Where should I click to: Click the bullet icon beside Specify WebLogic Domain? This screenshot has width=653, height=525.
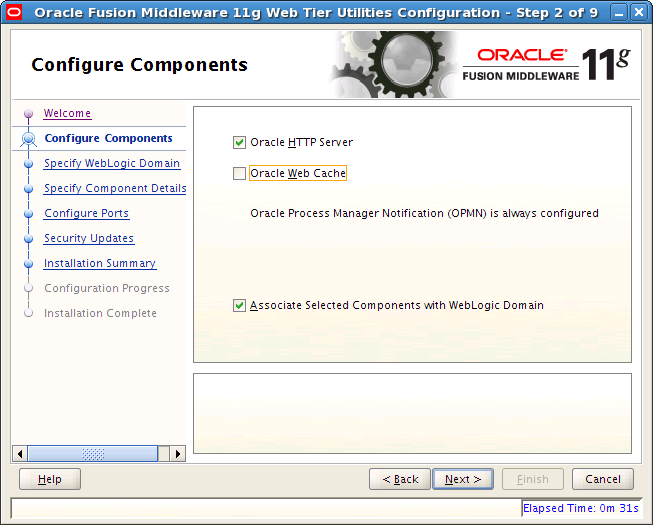[28, 164]
